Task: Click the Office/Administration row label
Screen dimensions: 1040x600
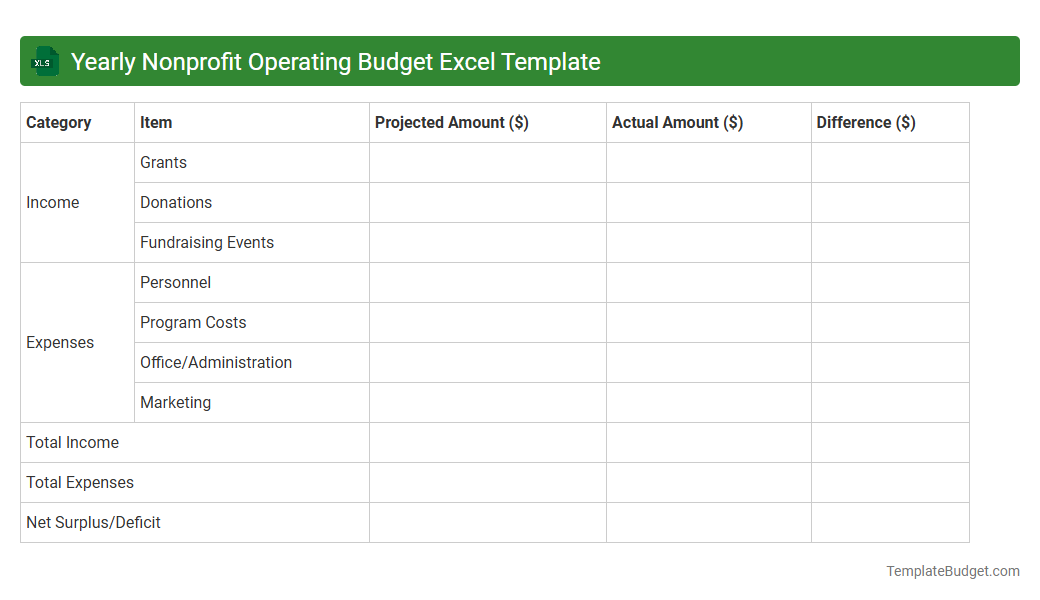Action: [x=216, y=362]
